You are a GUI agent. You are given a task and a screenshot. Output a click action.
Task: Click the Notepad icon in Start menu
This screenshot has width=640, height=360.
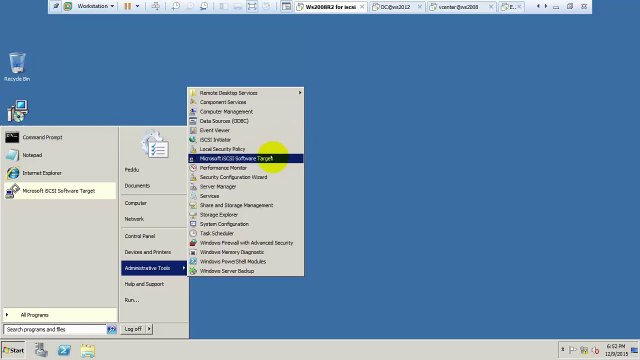click(12, 155)
